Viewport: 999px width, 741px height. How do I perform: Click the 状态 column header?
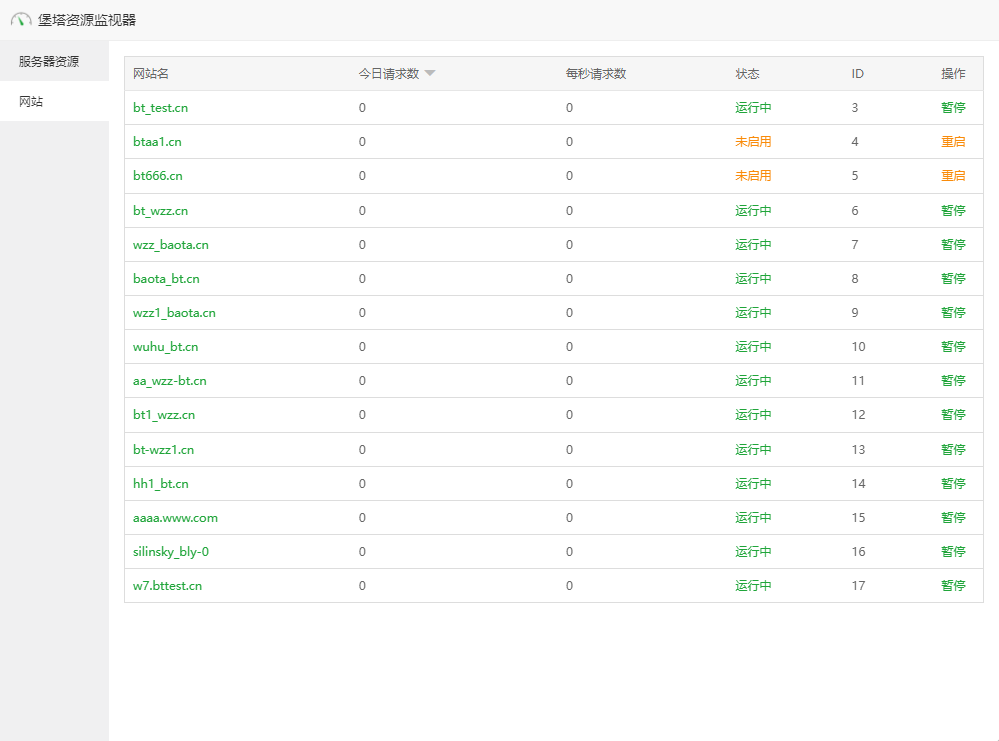(747, 74)
